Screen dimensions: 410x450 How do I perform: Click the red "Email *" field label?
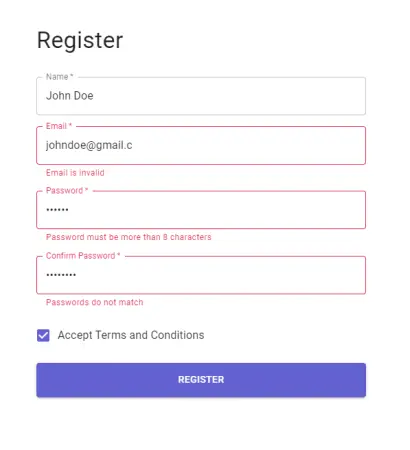[59, 126]
